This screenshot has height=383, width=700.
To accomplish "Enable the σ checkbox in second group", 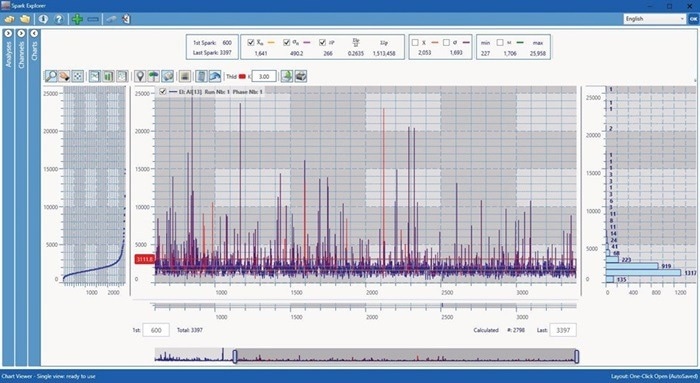I will tap(446, 42).
